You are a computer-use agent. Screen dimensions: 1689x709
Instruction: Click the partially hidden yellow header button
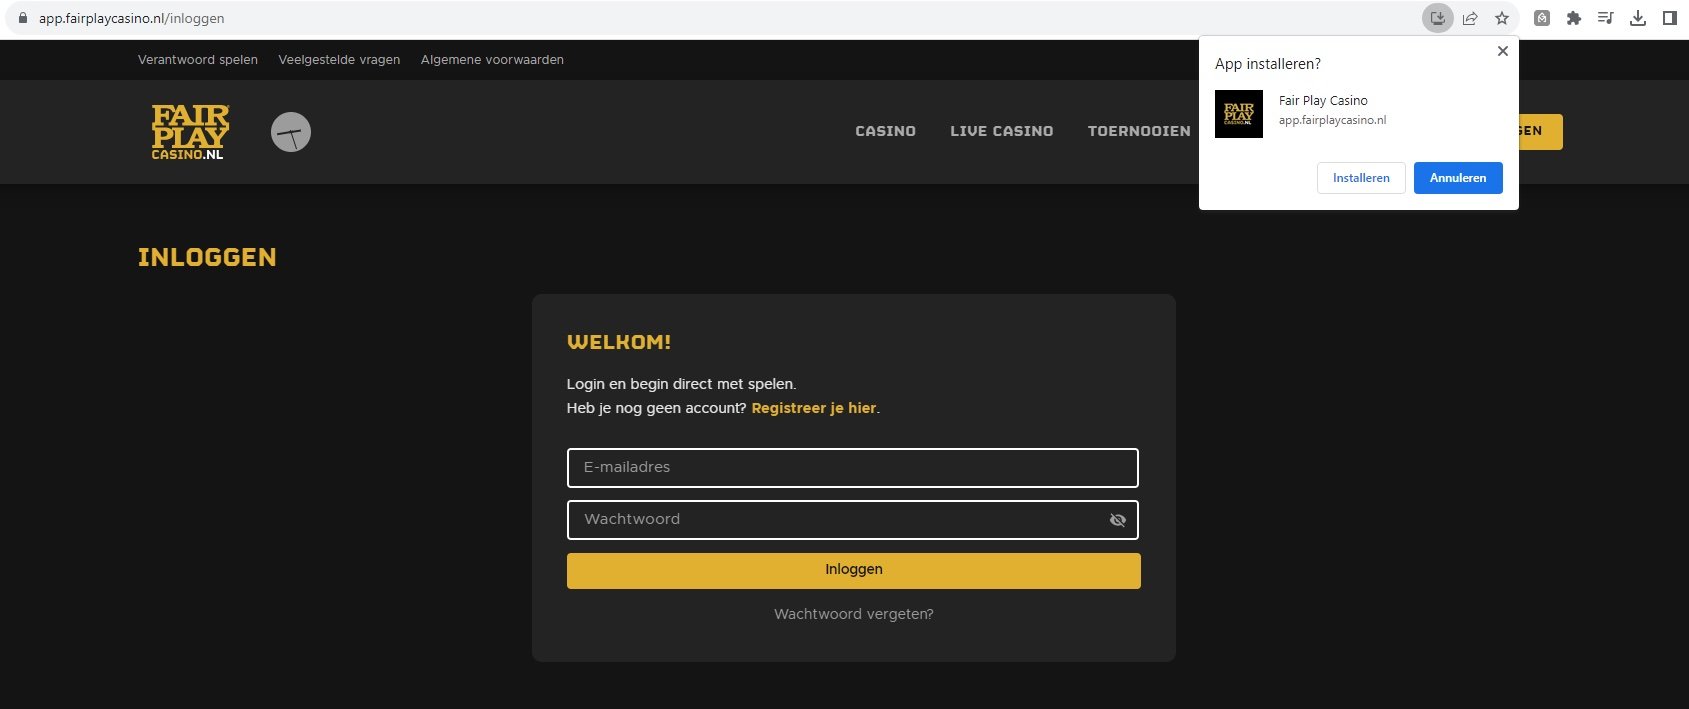1541,132
